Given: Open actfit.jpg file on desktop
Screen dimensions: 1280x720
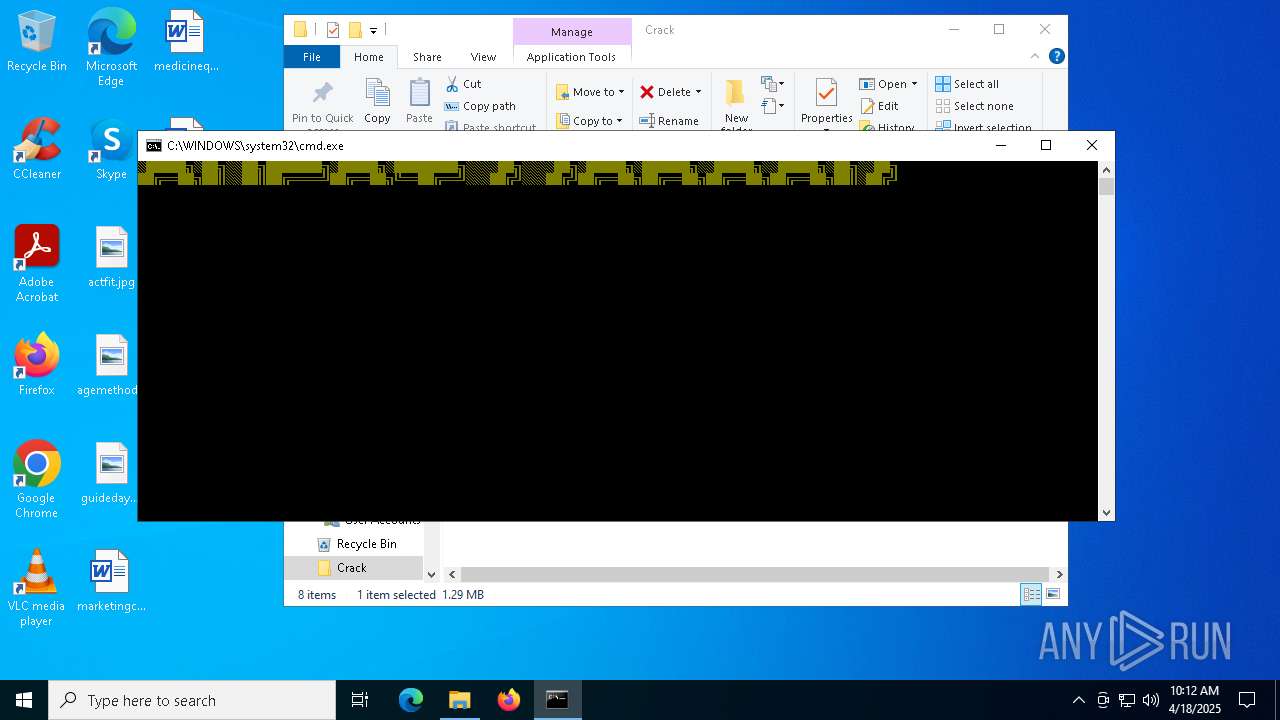Looking at the screenshot, I should [111, 257].
